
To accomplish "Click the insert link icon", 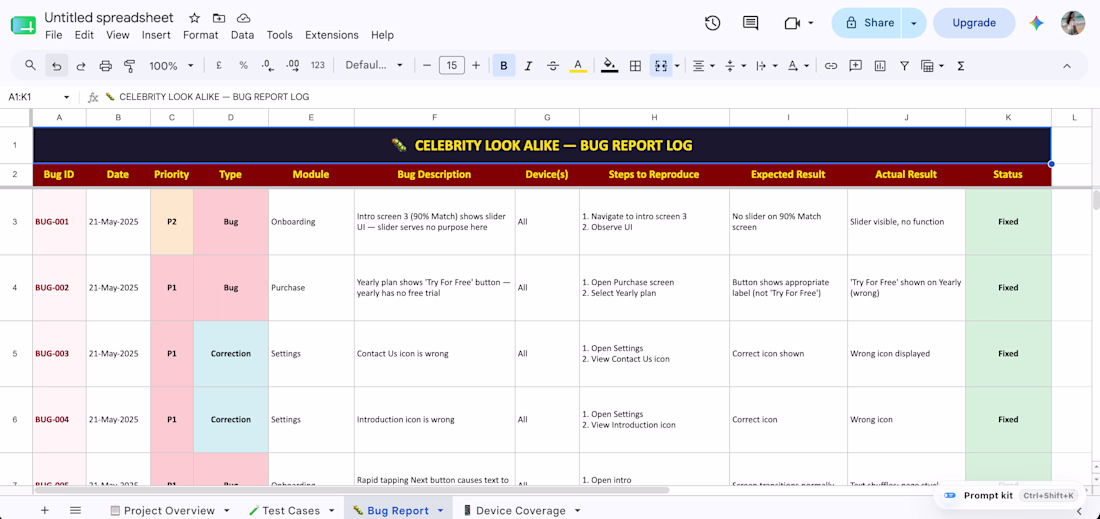I will [831, 65].
